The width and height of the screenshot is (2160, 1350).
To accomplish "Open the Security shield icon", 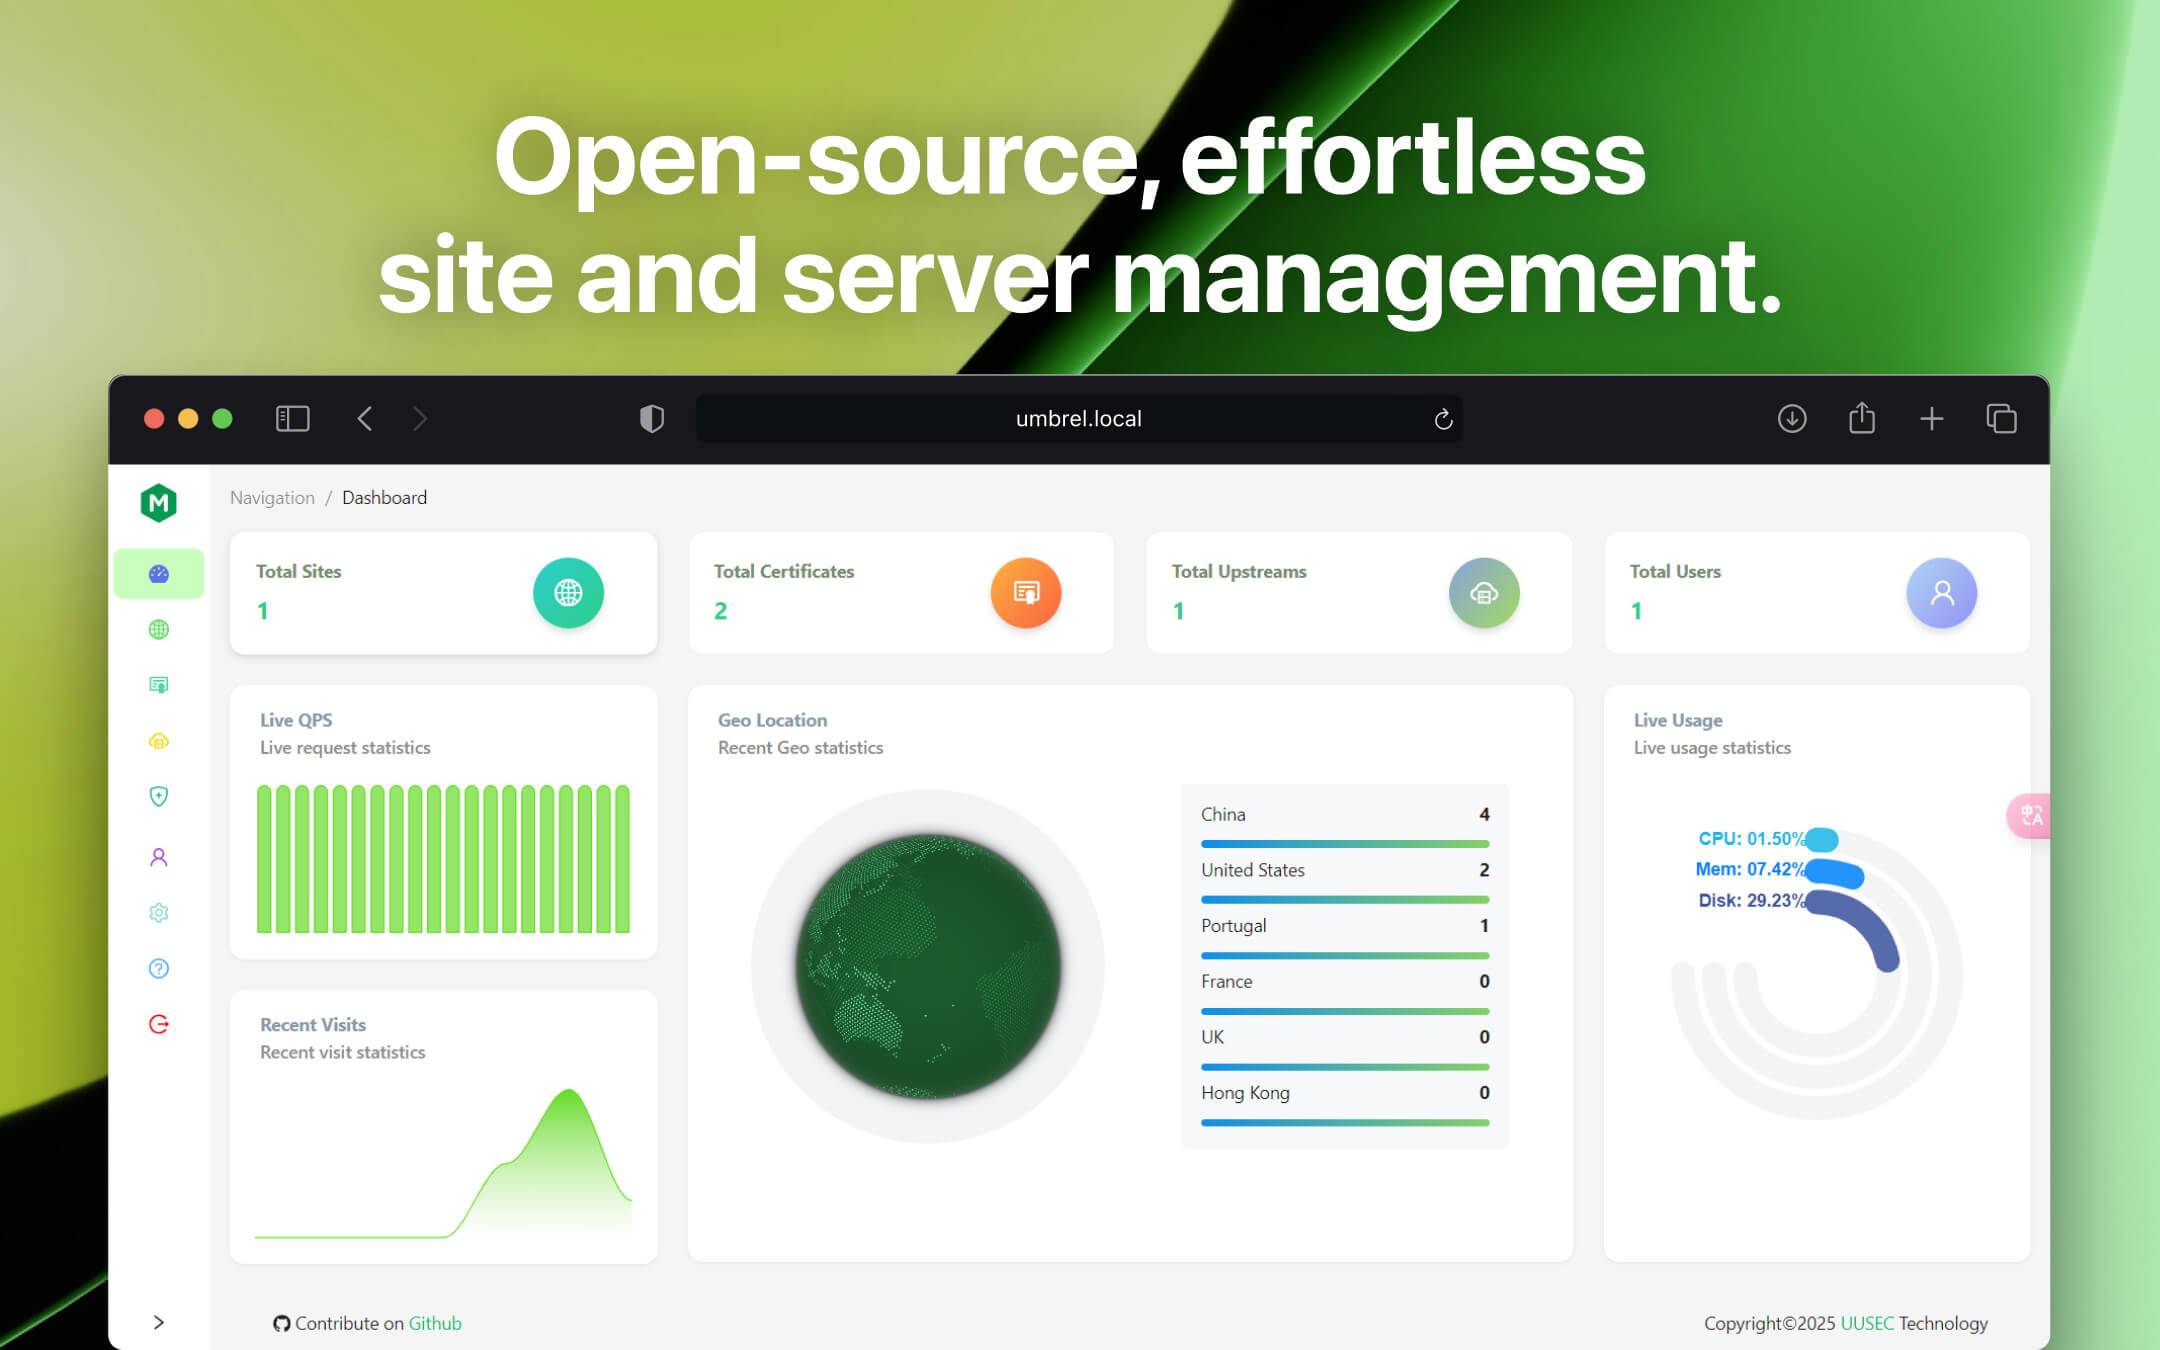I will (159, 796).
